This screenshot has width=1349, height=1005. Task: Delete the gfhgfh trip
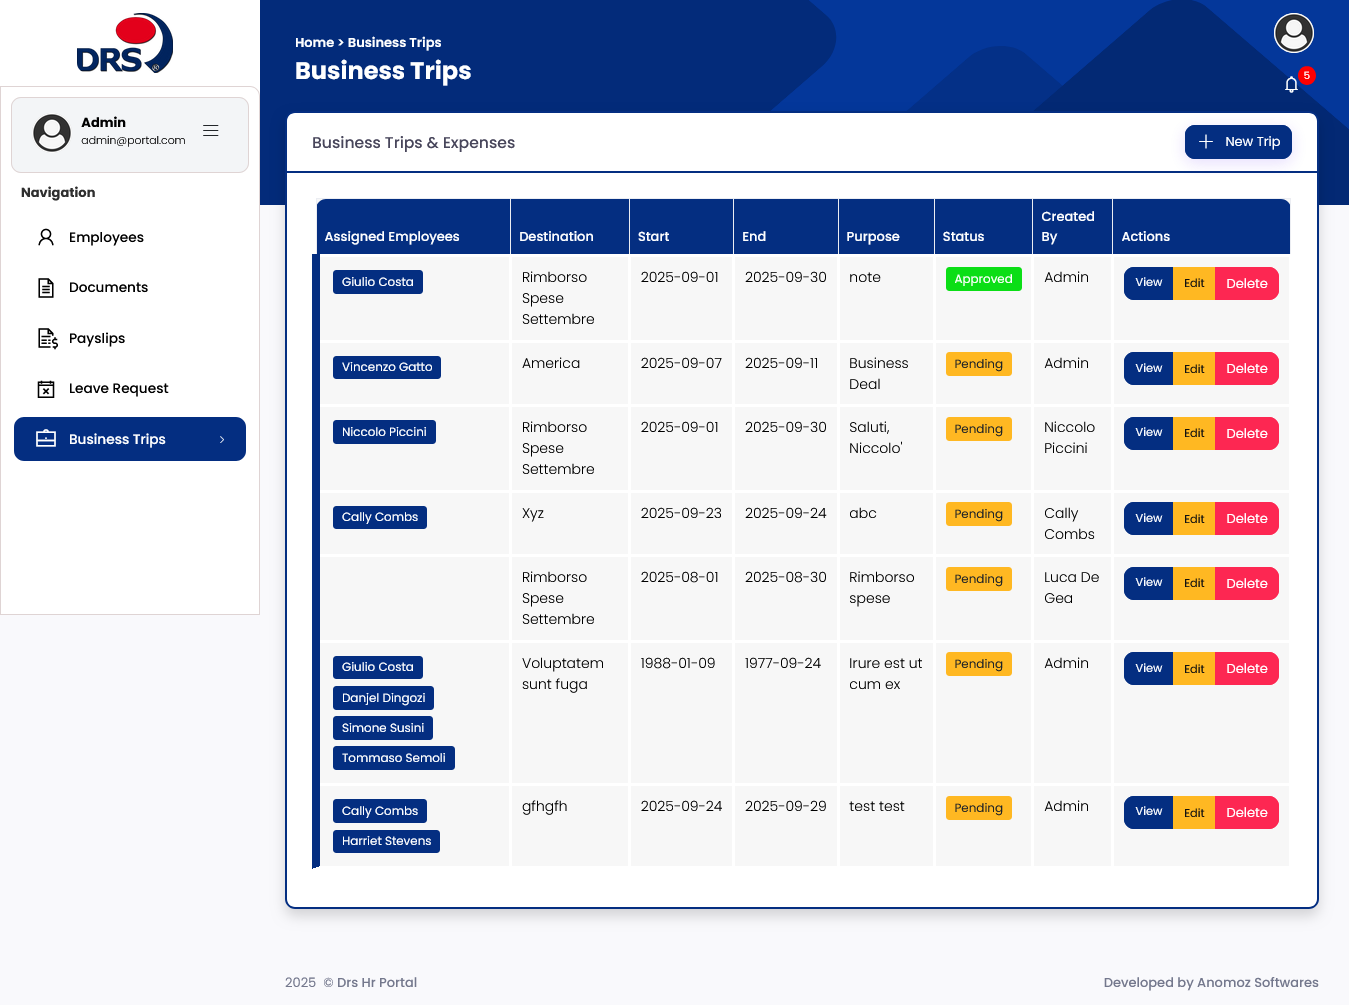[1246, 812]
